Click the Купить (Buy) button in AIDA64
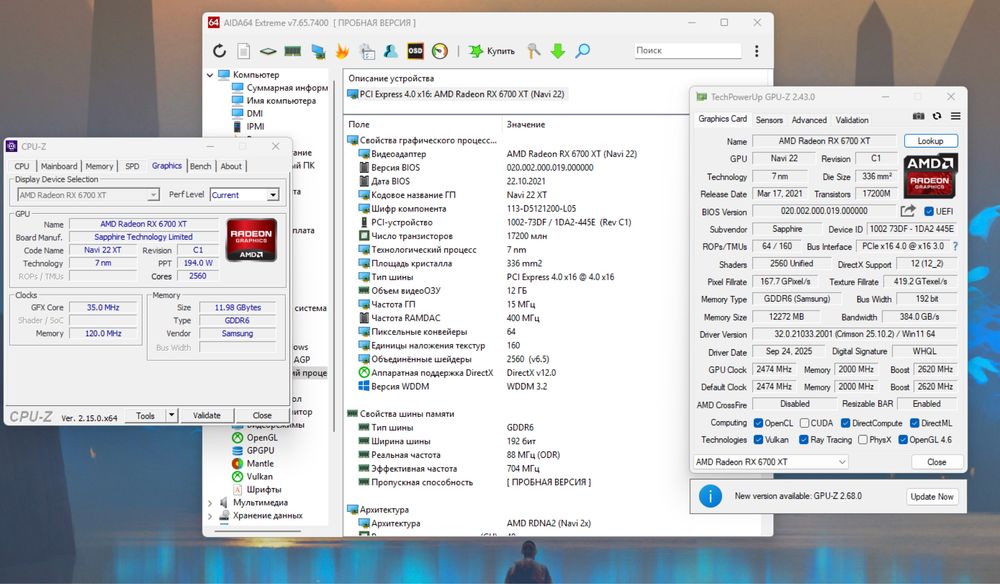The height and width of the screenshot is (584, 1000). (492, 51)
